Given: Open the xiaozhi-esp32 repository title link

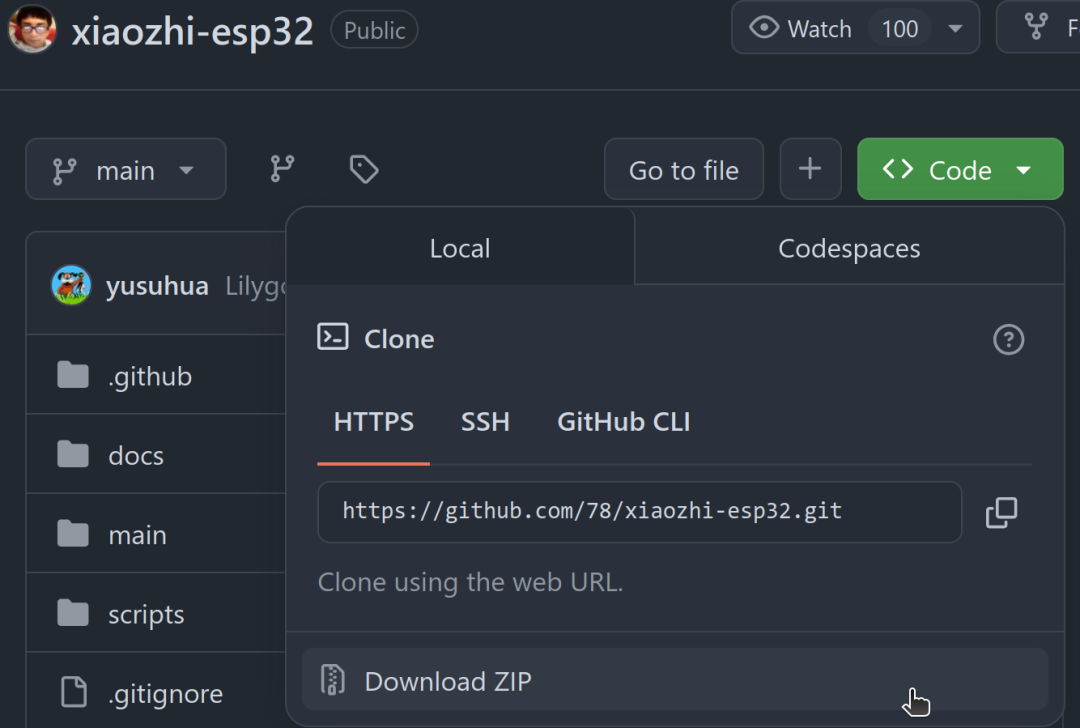Looking at the screenshot, I should tap(192, 31).
